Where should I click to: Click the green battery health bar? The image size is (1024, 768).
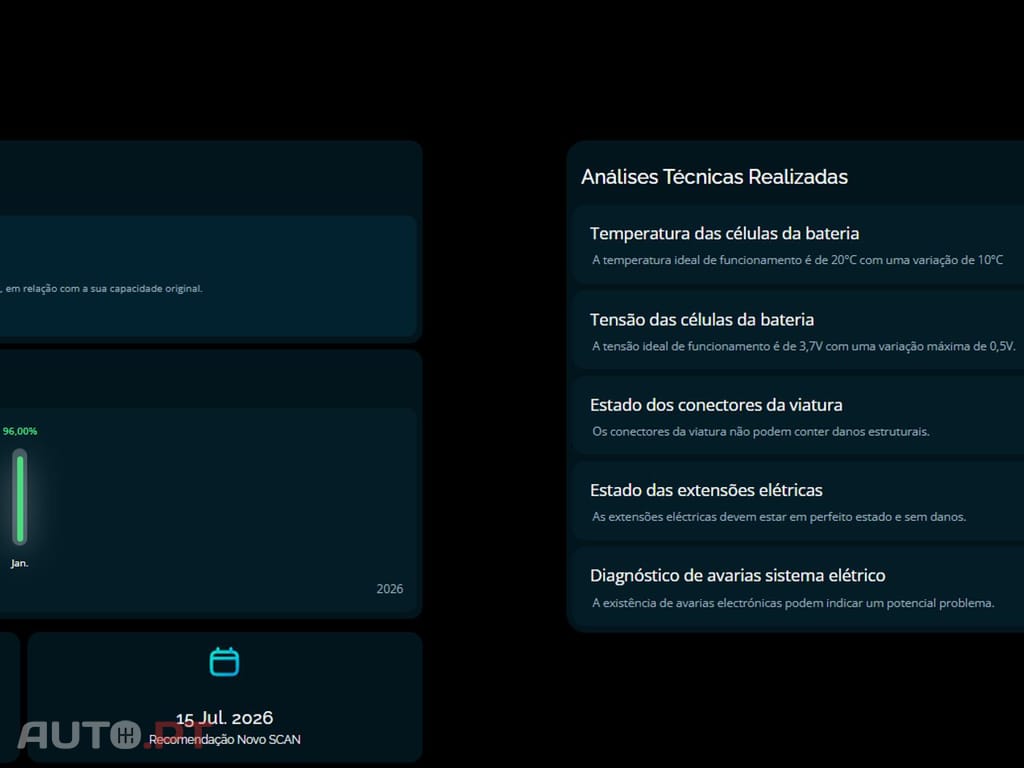coord(20,498)
